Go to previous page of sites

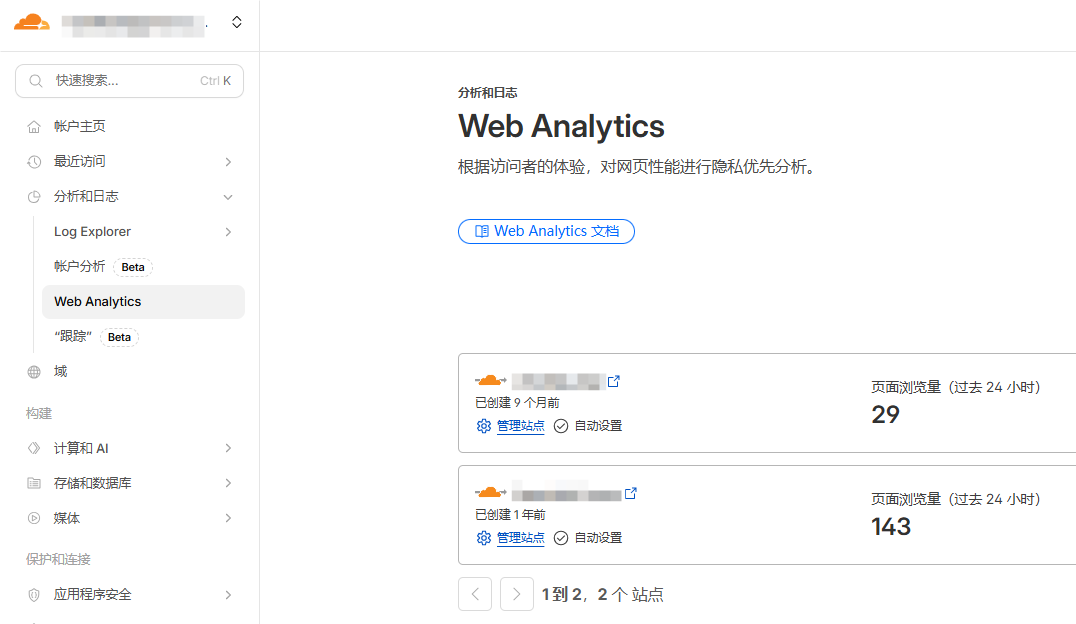coord(475,594)
